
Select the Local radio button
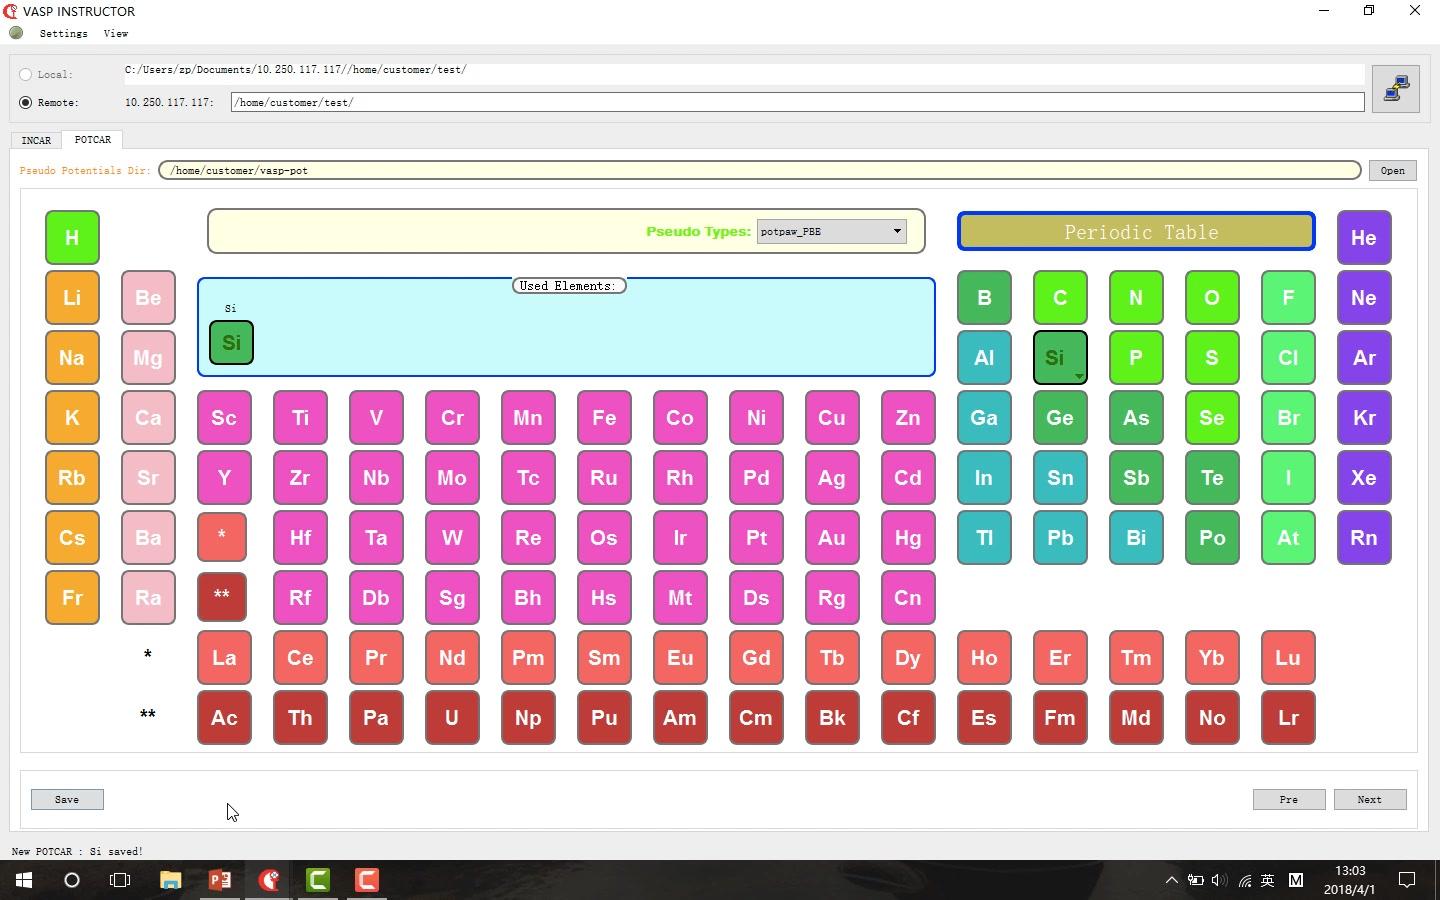point(26,74)
